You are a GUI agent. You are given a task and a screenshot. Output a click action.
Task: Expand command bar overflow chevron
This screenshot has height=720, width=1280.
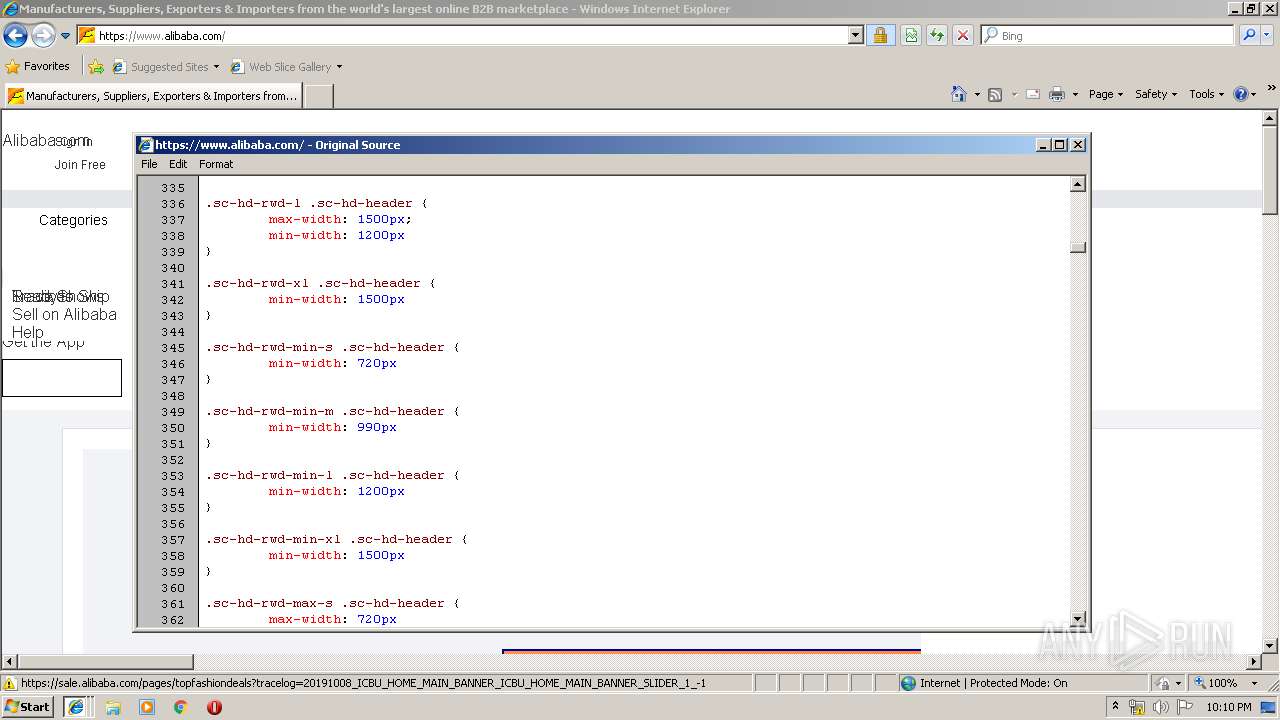pyautogui.click(x=1272, y=89)
